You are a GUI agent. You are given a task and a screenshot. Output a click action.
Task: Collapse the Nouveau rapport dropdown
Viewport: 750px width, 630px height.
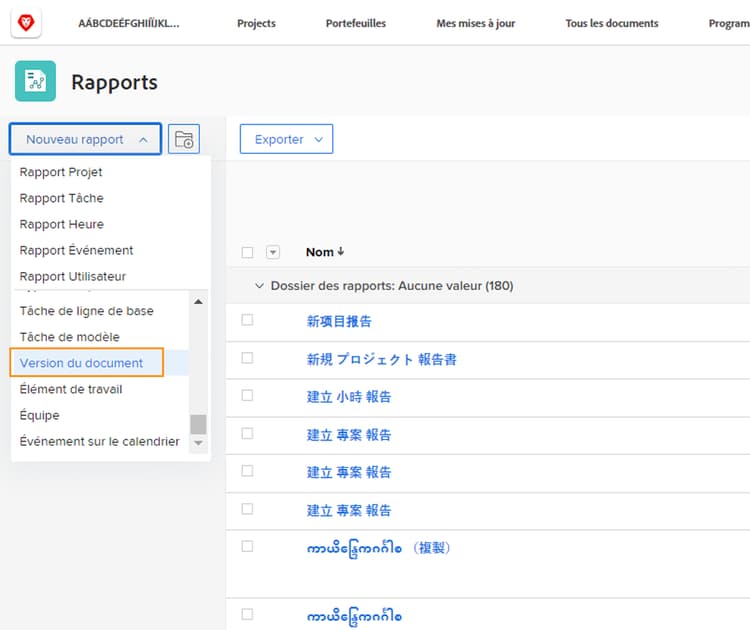click(x=85, y=139)
